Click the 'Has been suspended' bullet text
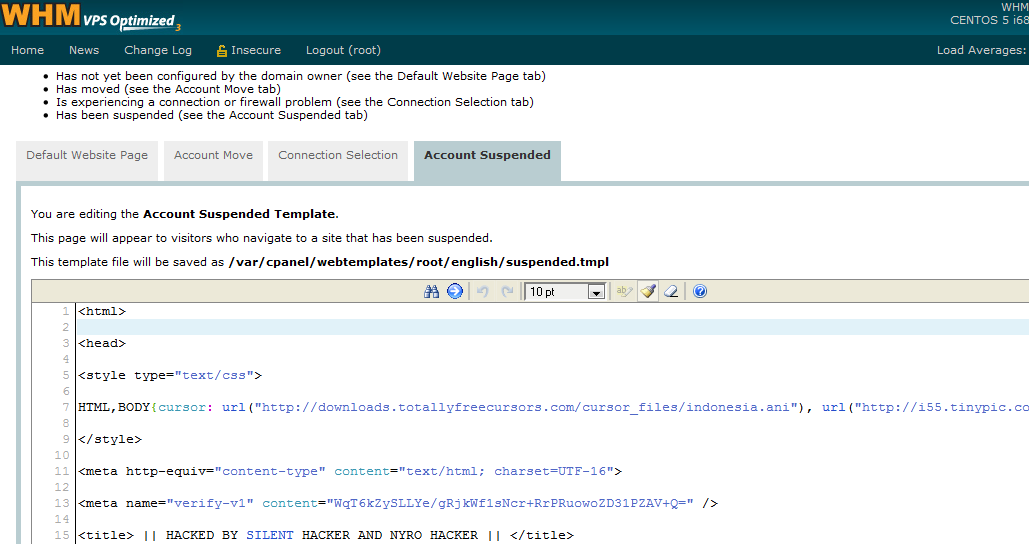 [x=211, y=115]
